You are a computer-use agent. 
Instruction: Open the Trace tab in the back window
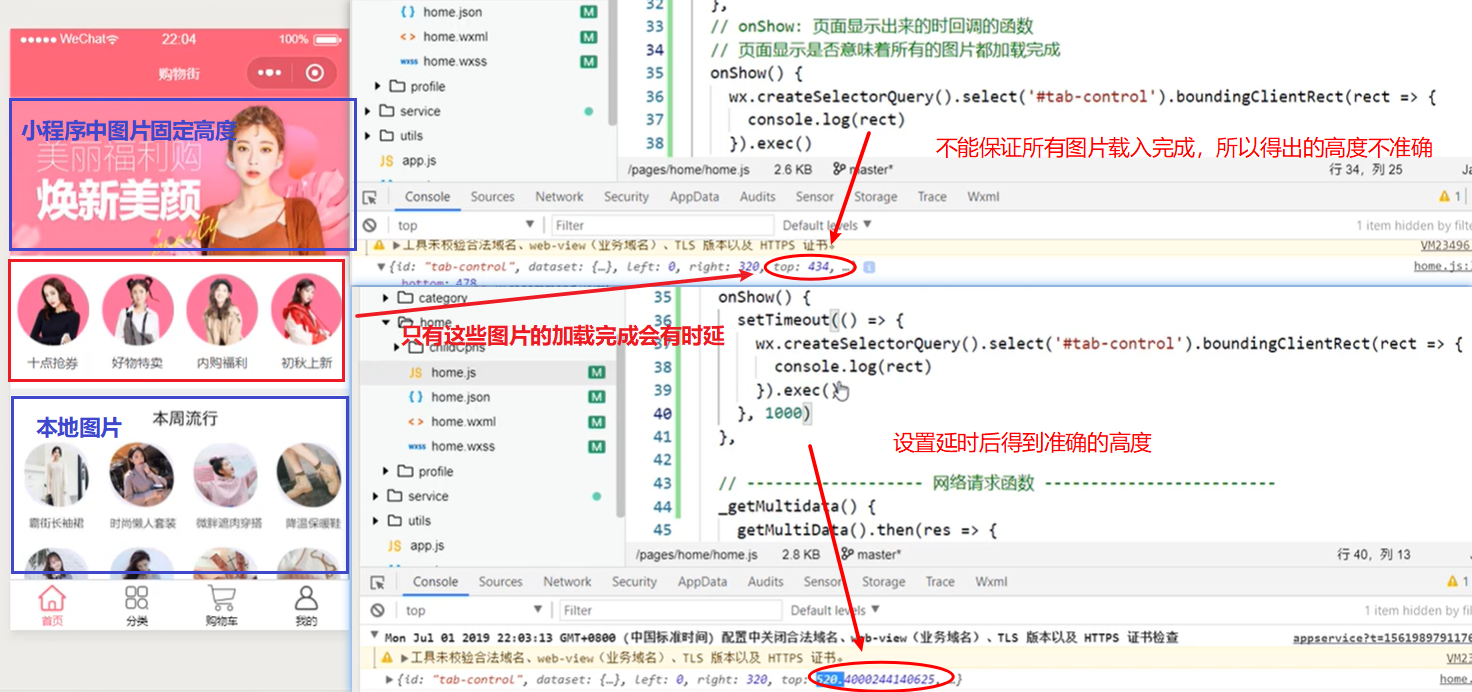[932, 197]
